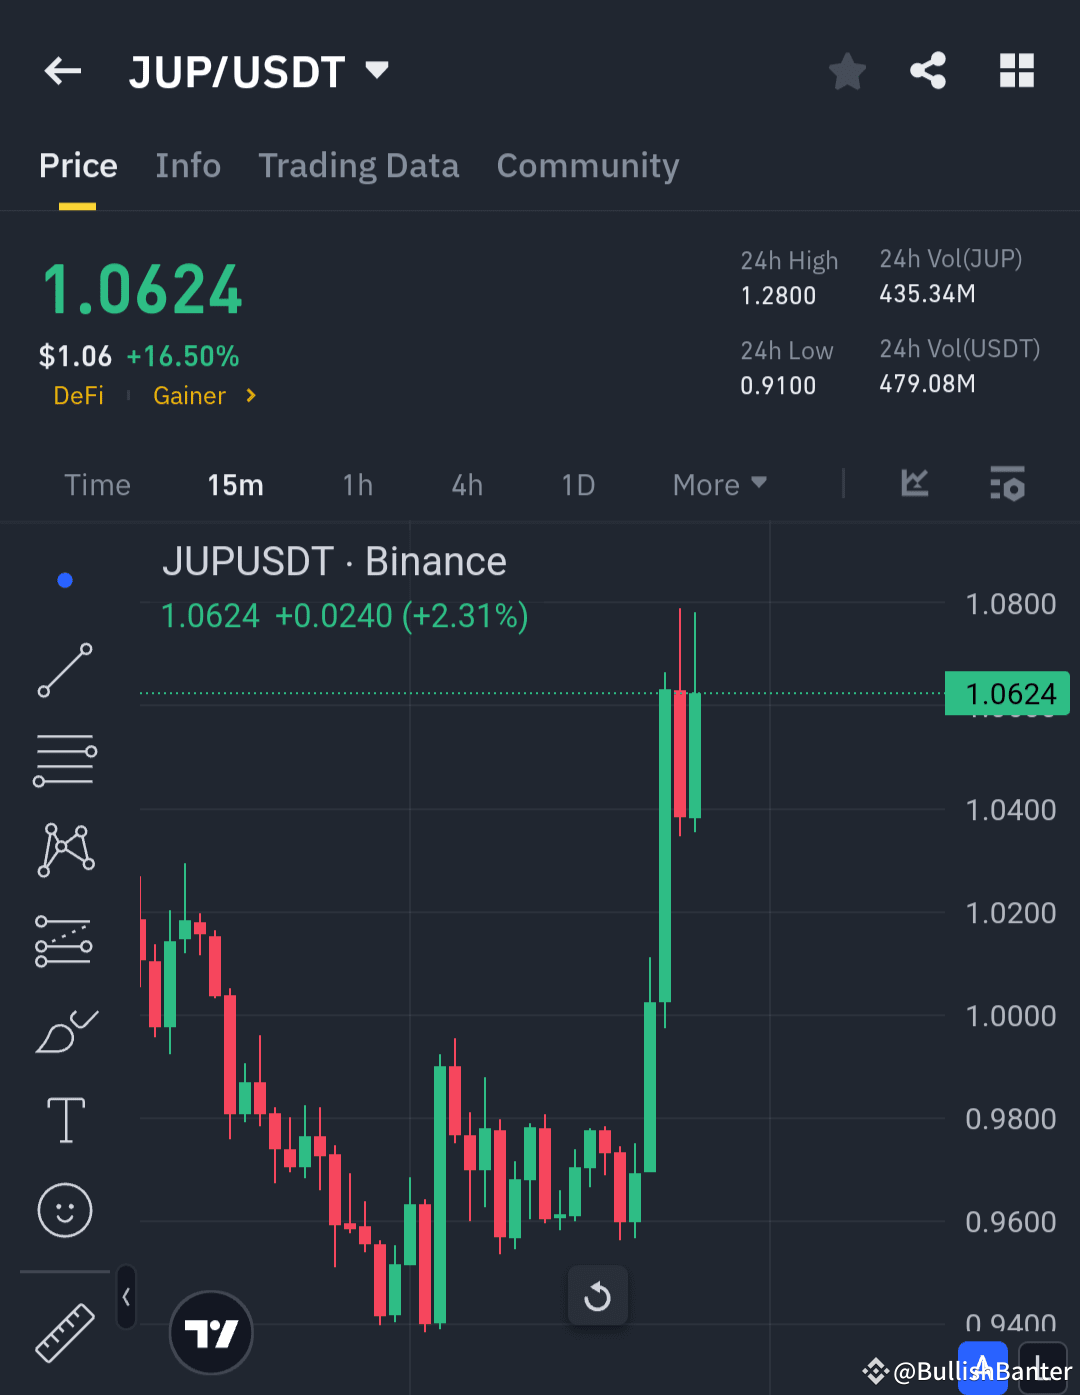This screenshot has height=1395, width=1080.
Task: Open the Gainer category link
Action: (x=190, y=396)
